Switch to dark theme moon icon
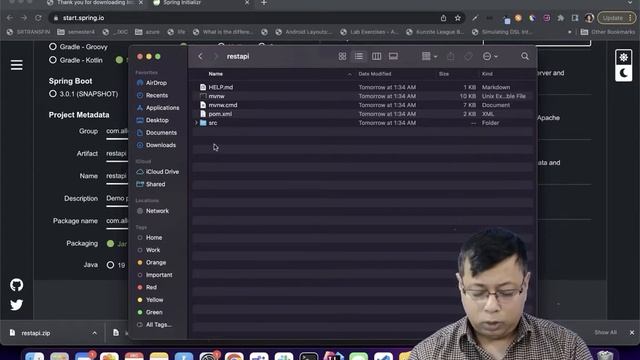 (623, 73)
